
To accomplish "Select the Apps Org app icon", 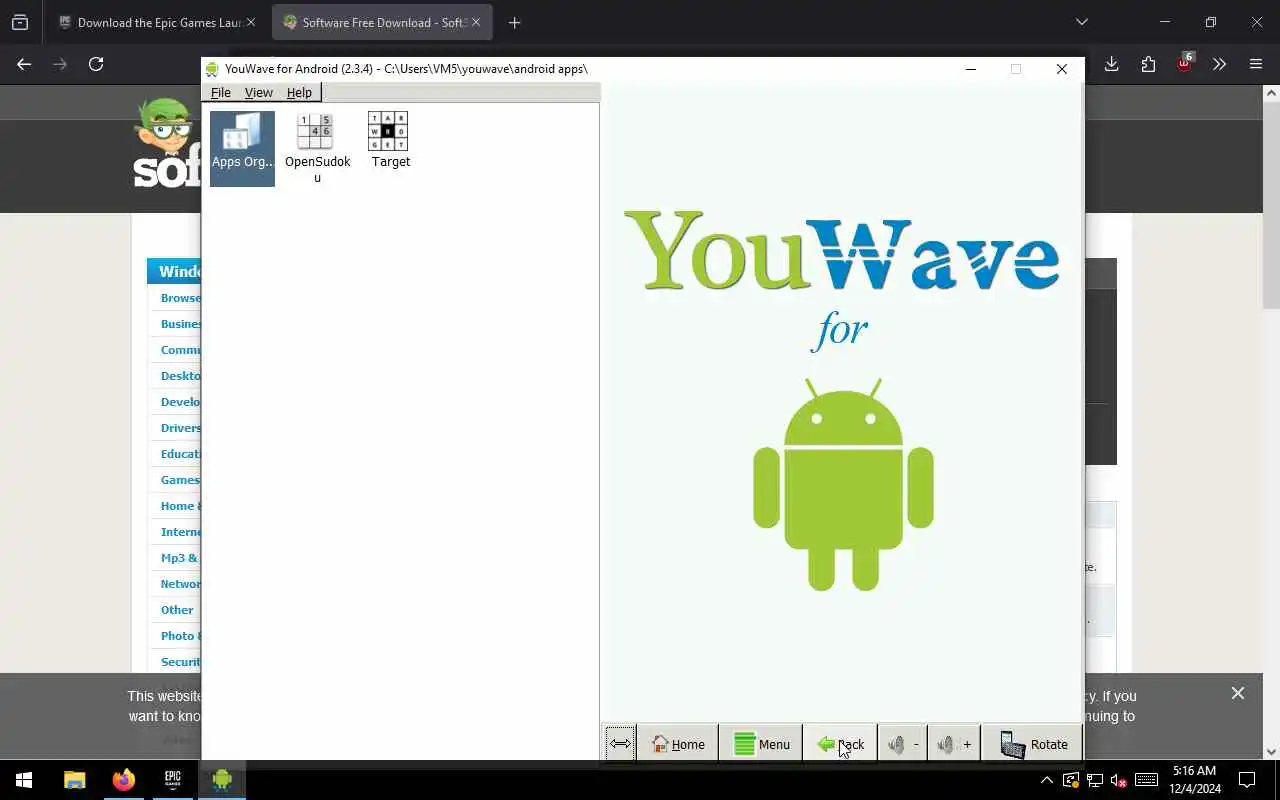I will [242, 147].
